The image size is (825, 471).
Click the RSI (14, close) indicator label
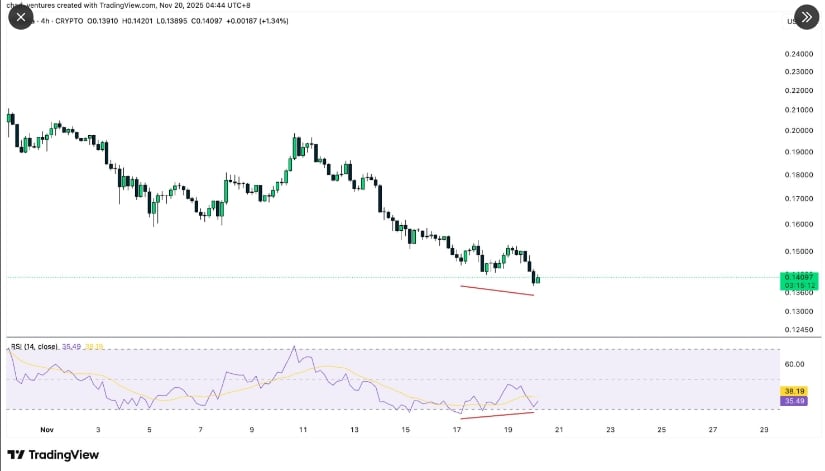32,347
